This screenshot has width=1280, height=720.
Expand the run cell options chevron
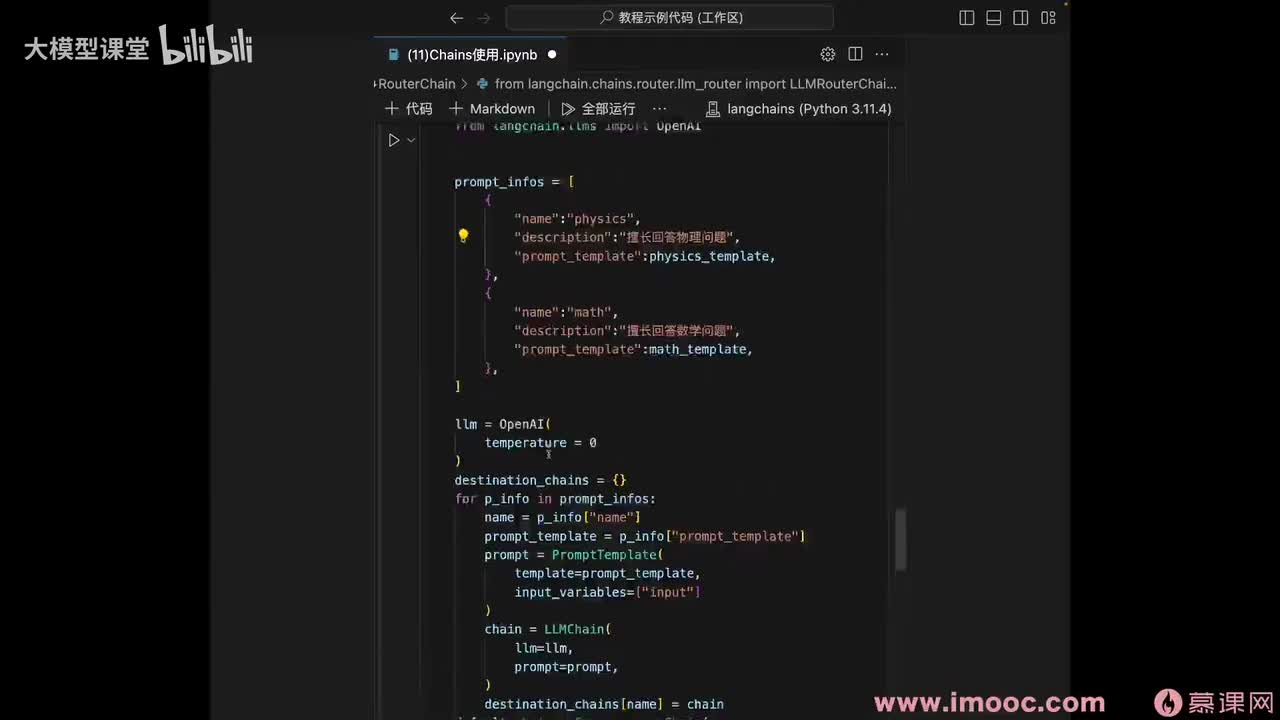click(411, 140)
